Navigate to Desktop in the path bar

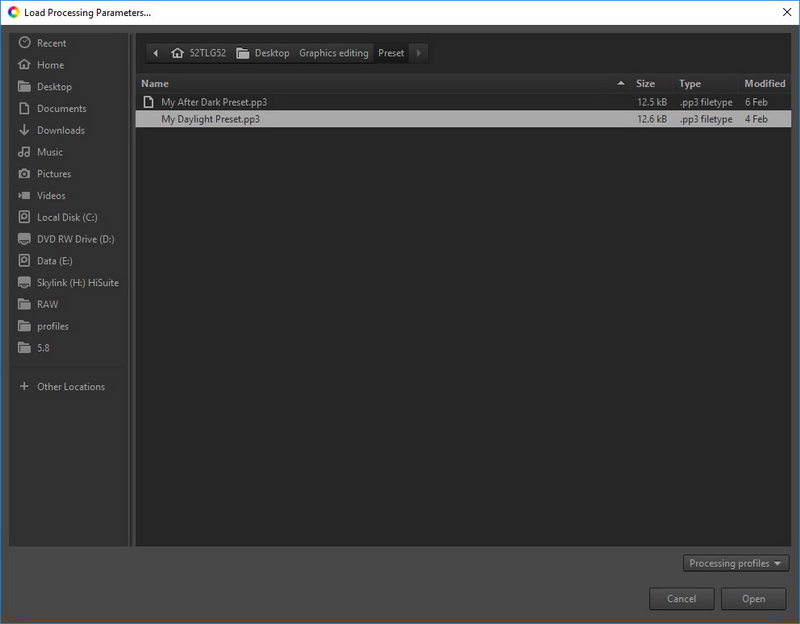(x=263, y=53)
